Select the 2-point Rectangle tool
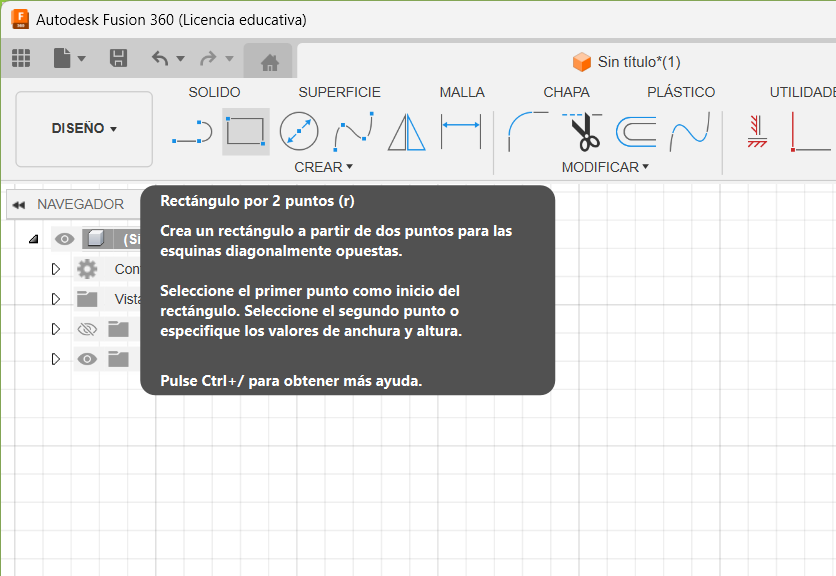This screenshot has height=576, width=836. coord(246,131)
